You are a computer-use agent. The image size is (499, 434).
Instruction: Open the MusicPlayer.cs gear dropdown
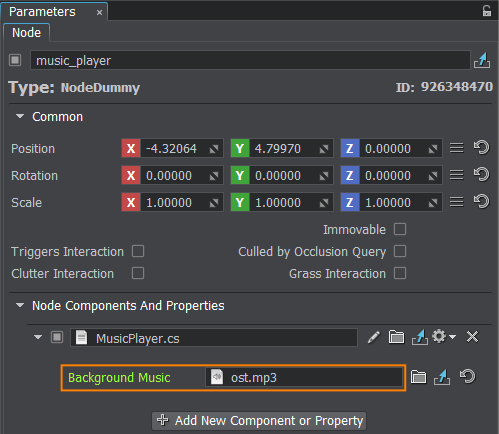tap(444, 337)
